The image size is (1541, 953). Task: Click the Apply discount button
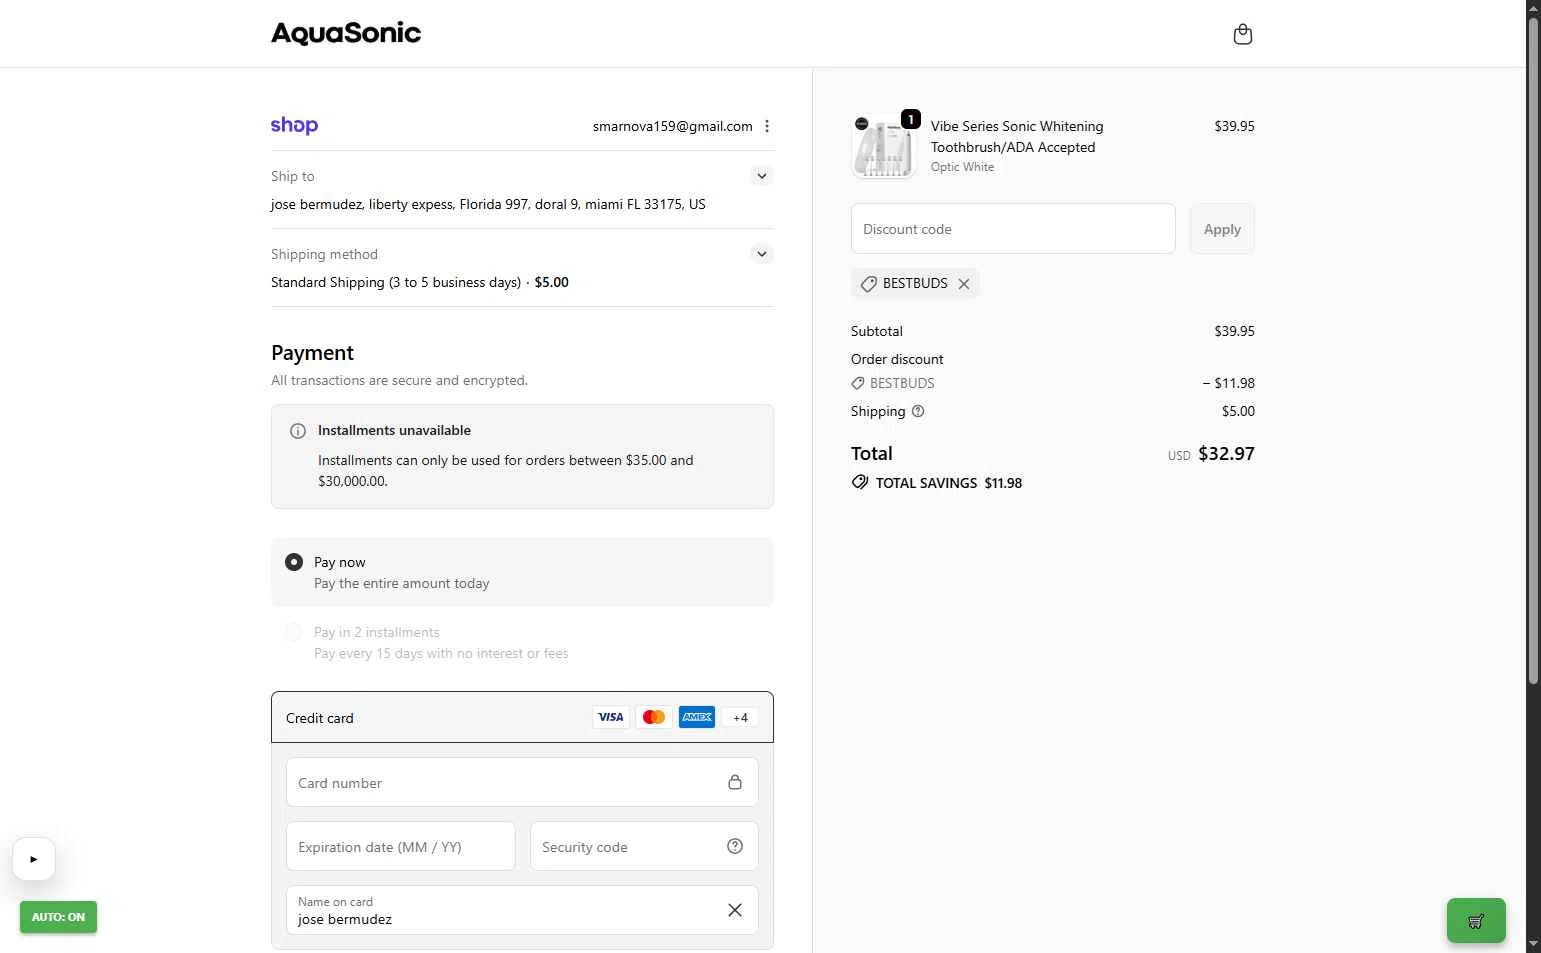click(x=1222, y=229)
